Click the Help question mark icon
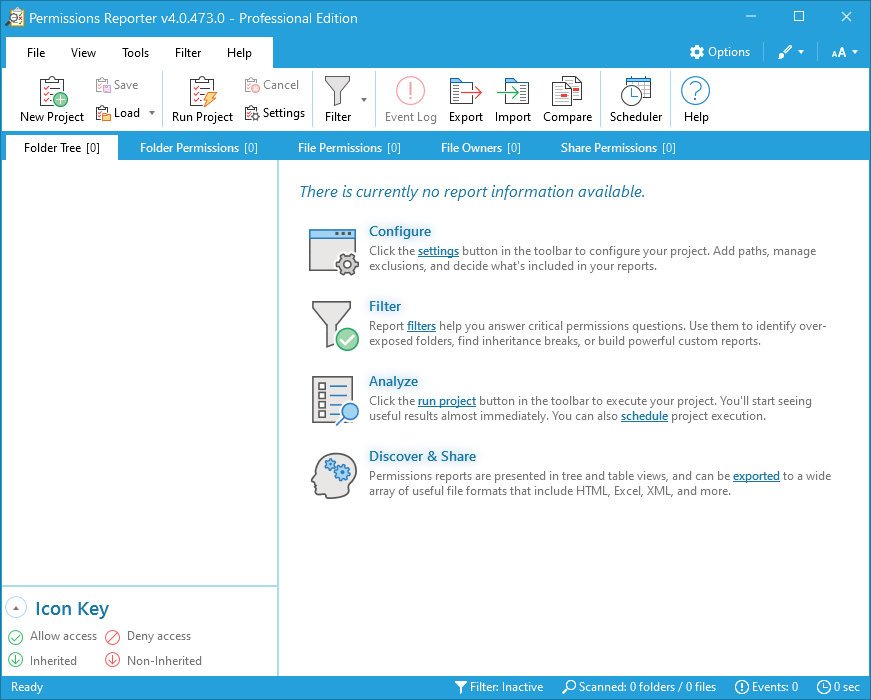 (696, 92)
